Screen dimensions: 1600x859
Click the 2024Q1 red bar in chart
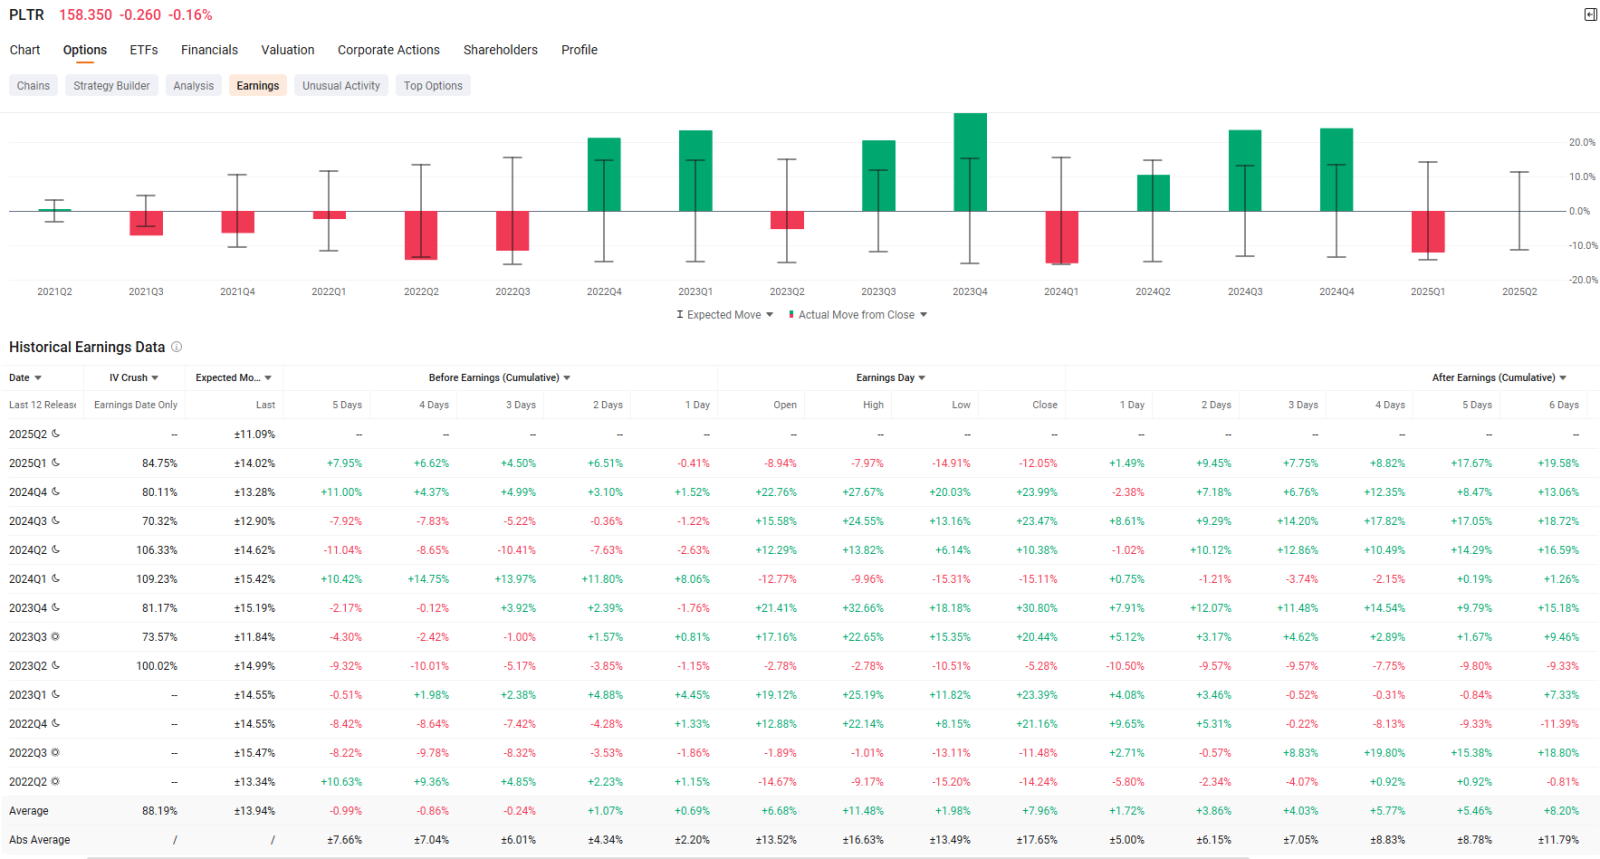tap(1062, 237)
